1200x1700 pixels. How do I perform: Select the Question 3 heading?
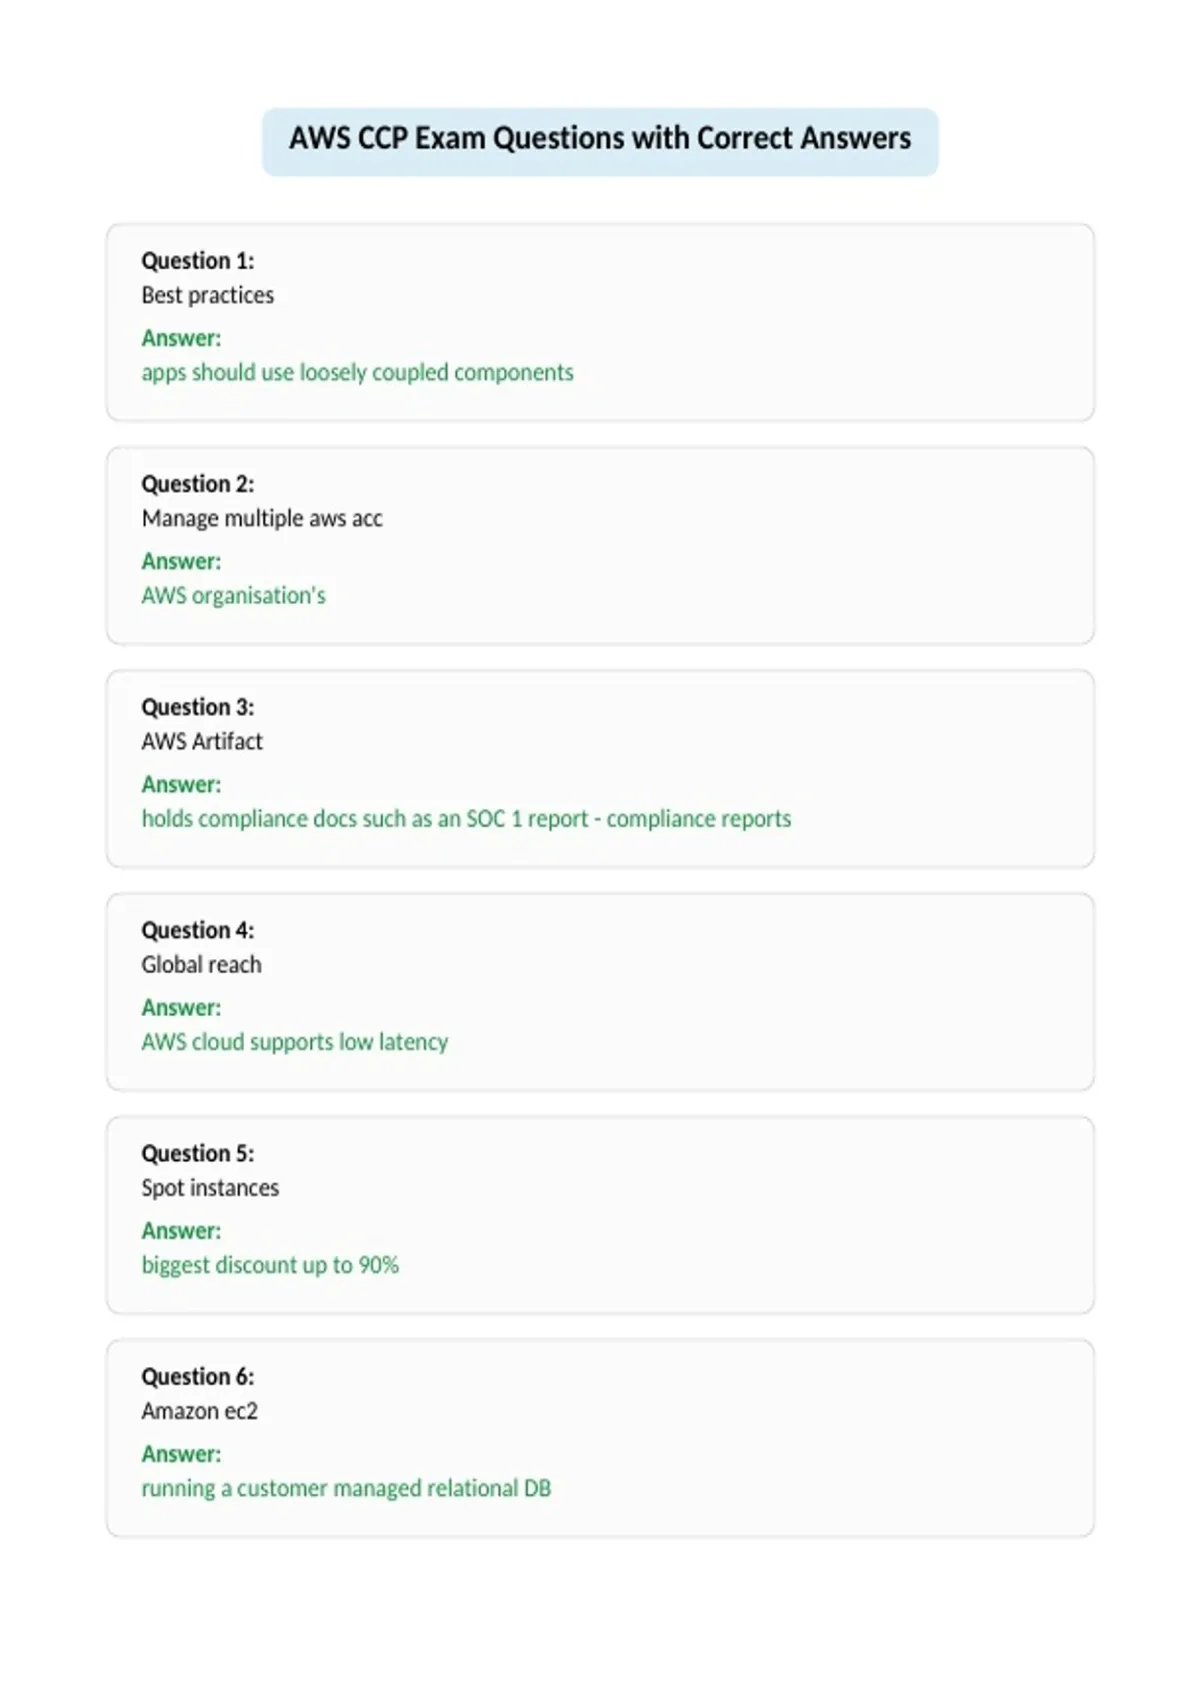[x=198, y=707]
